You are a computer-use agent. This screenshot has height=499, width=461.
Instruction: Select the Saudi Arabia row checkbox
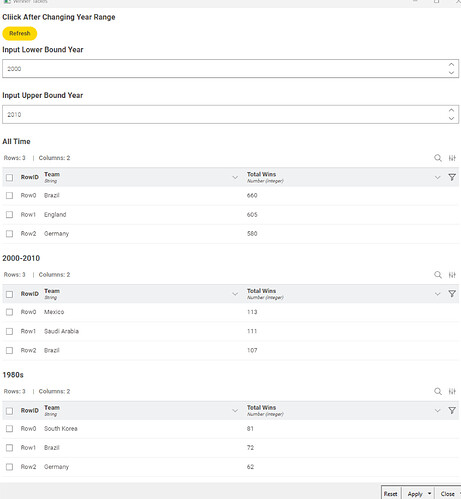(9, 331)
